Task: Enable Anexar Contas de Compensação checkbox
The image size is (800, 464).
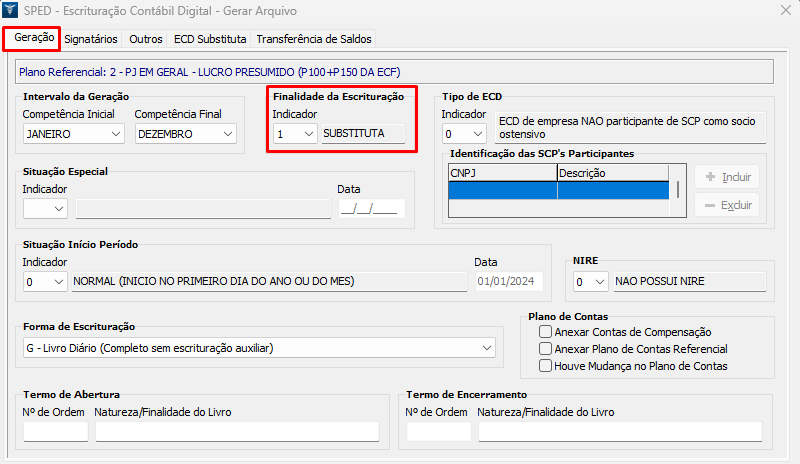Action: (x=546, y=332)
